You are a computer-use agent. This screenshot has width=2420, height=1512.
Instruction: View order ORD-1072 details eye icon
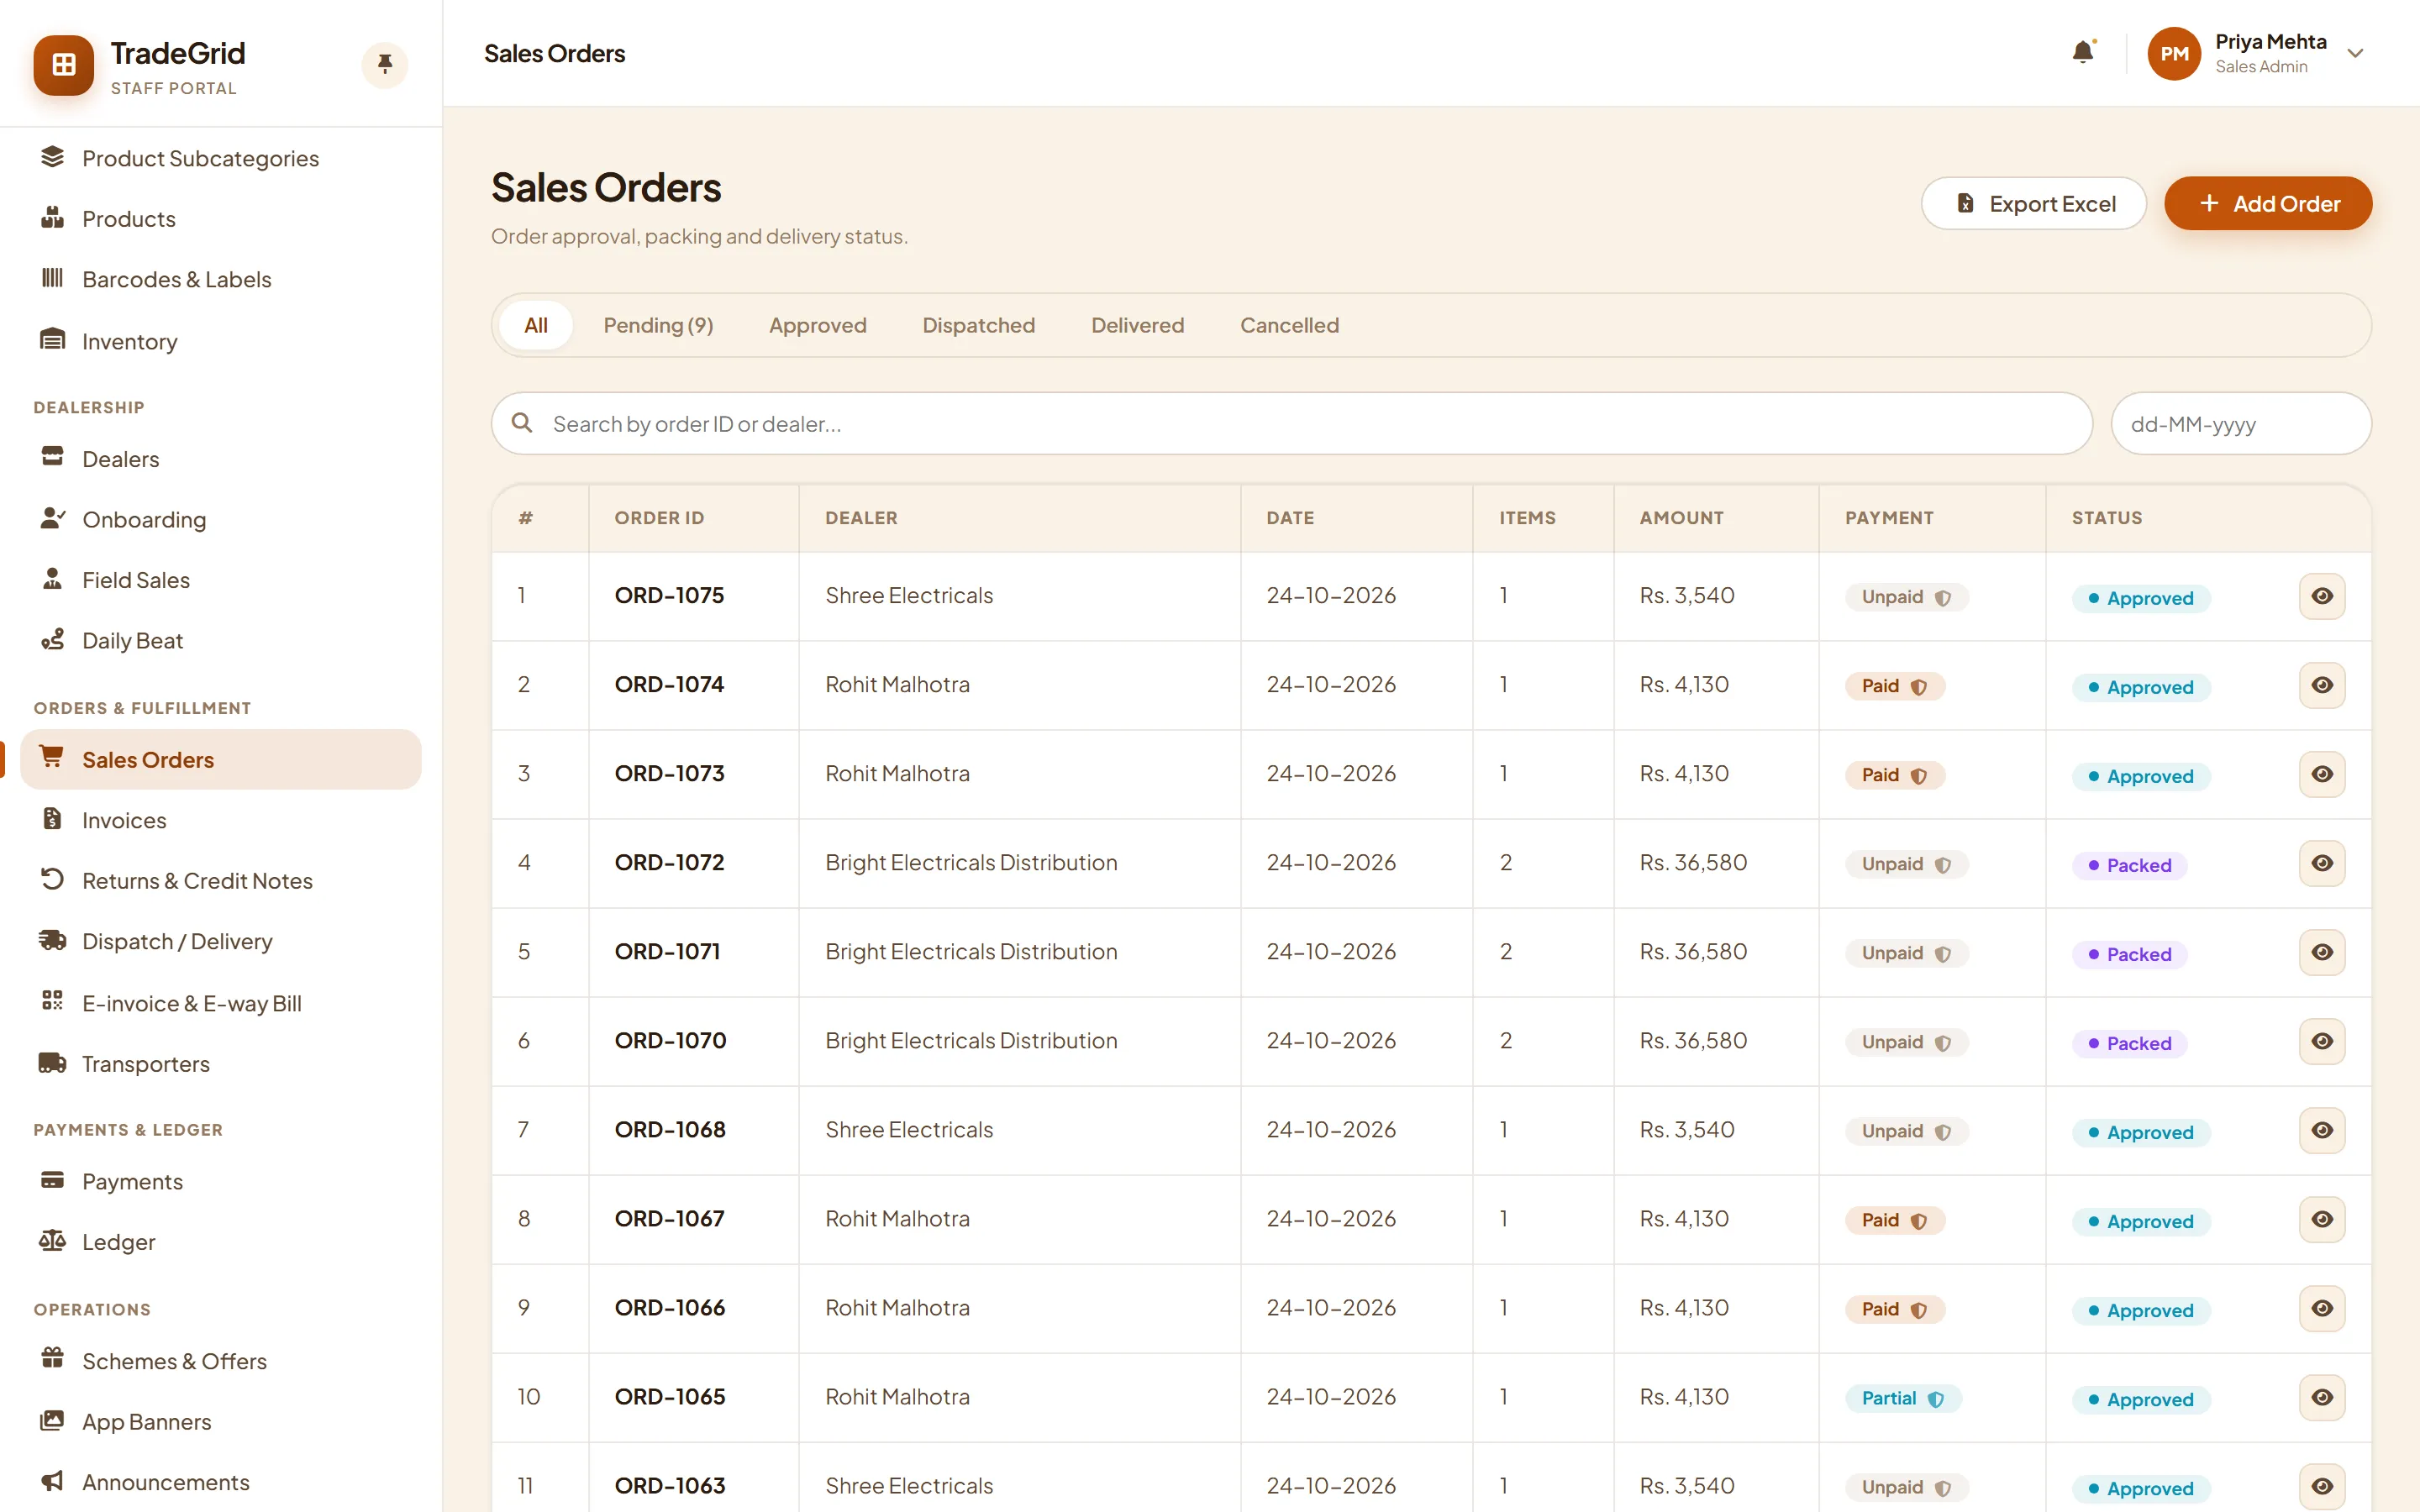2322,863
